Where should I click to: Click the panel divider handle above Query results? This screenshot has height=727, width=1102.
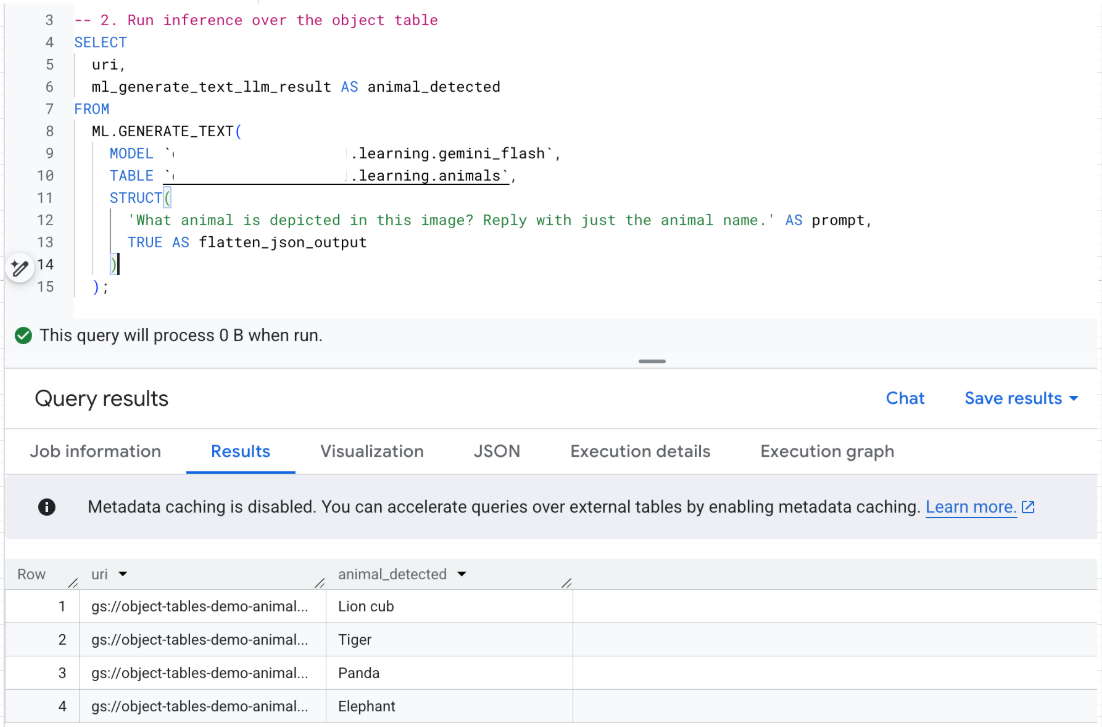click(x=652, y=361)
